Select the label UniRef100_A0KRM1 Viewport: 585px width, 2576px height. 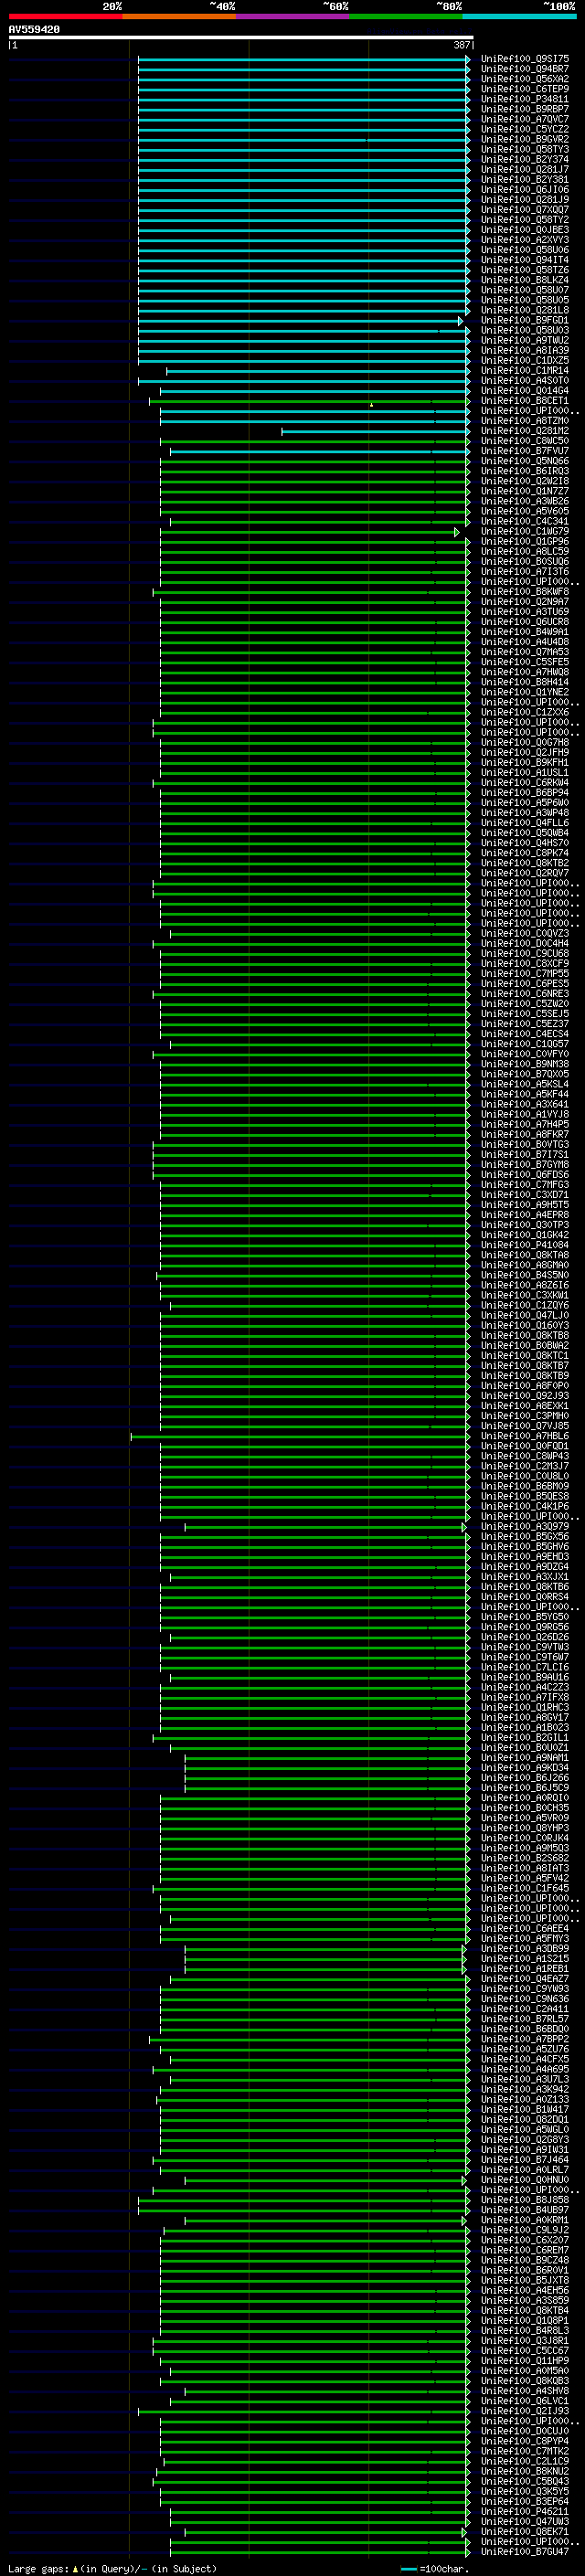pyautogui.click(x=525, y=2220)
